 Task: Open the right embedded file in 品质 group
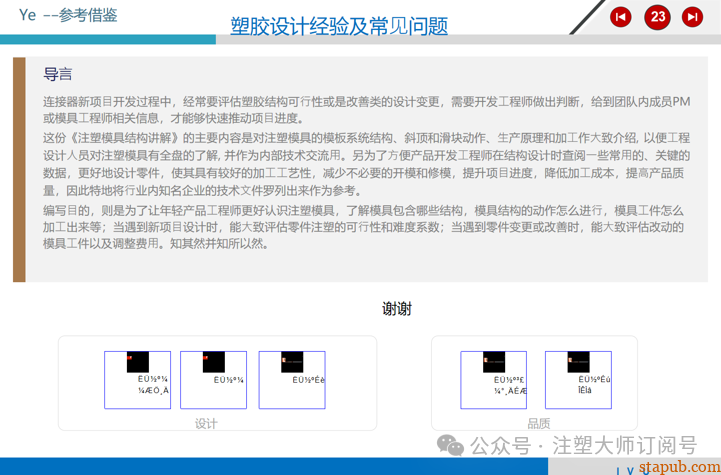[578, 379]
